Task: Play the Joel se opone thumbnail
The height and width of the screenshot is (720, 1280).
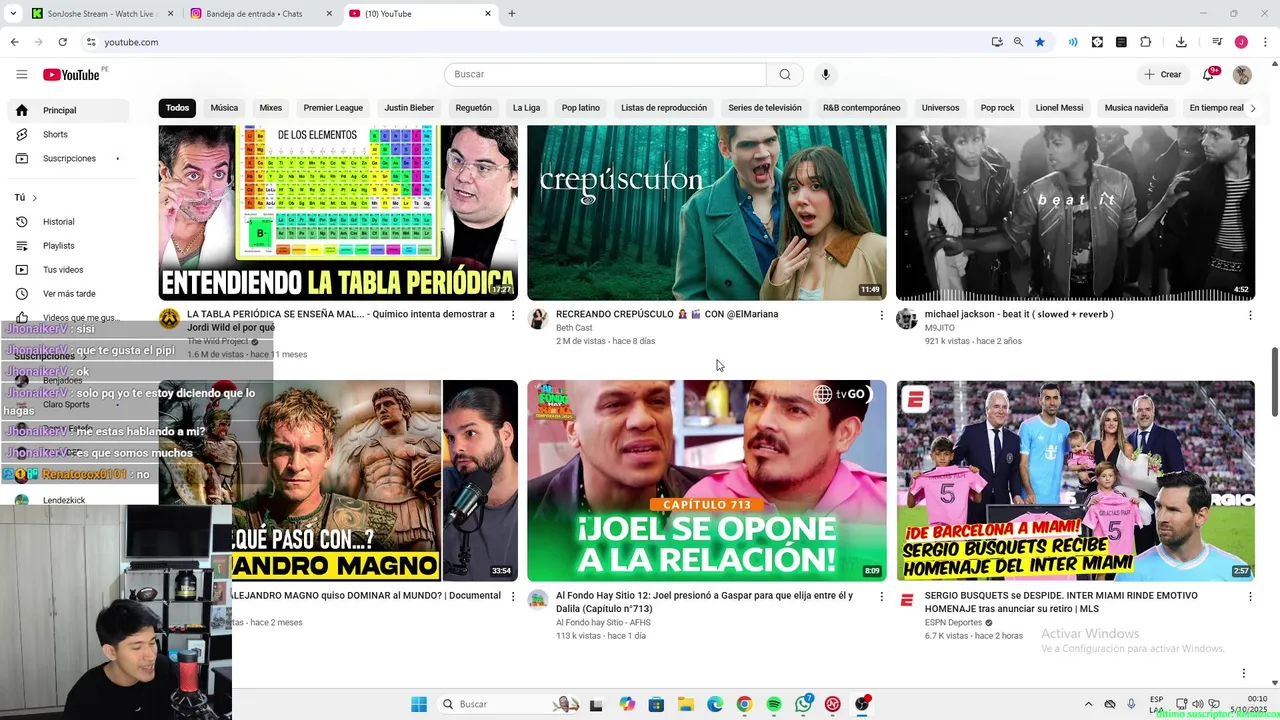Action: click(x=706, y=480)
